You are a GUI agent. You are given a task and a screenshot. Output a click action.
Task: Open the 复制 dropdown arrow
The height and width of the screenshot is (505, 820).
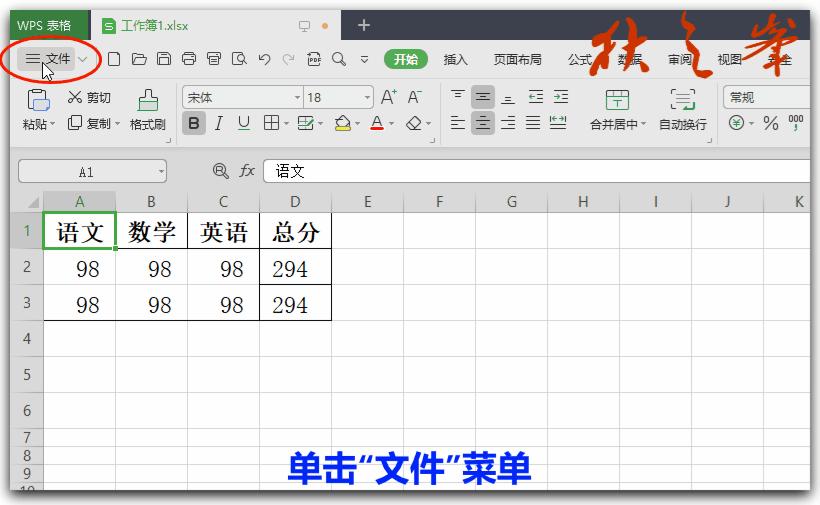coord(118,124)
